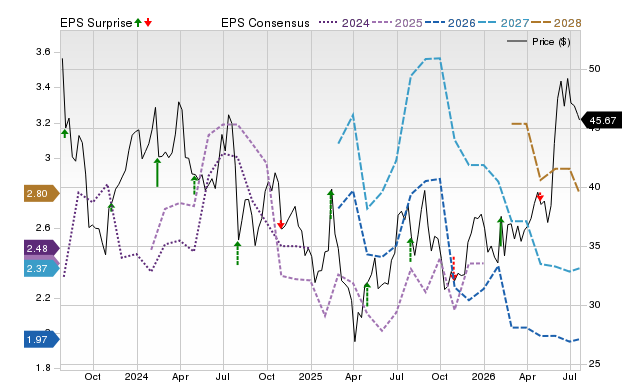Viewport: 640px width, 382px height.
Task: Click the green surprise arrow beside the 3.2 axis label
Action: (x=64, y=133)
